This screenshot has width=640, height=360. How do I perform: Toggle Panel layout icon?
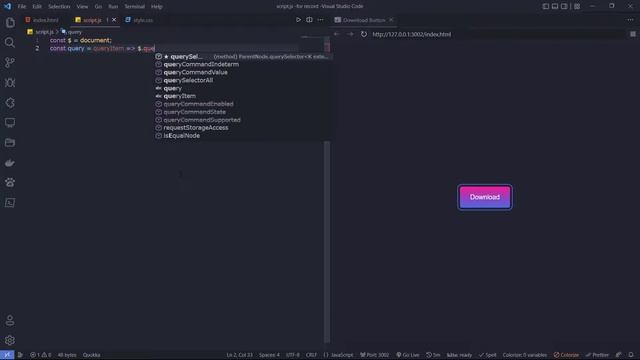(555, 6)
